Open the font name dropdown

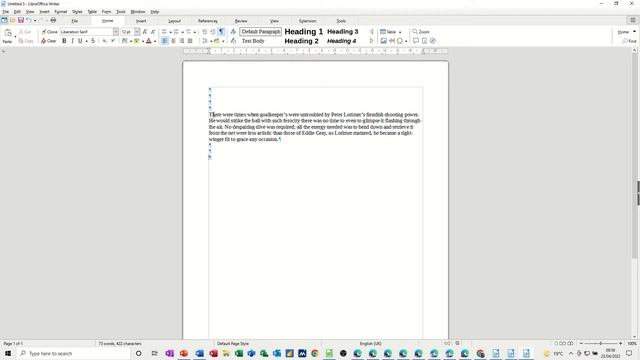coord(116,31)
